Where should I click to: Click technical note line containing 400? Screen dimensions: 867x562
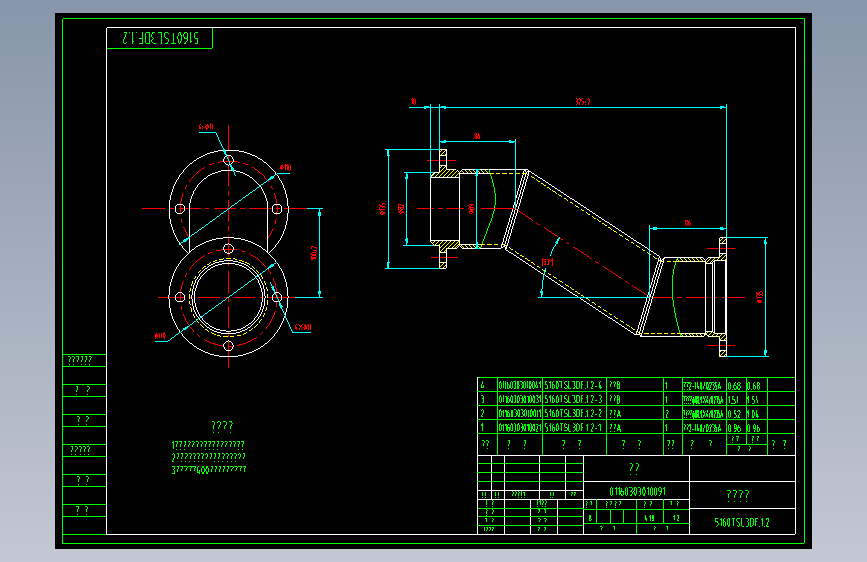[209, 470]
